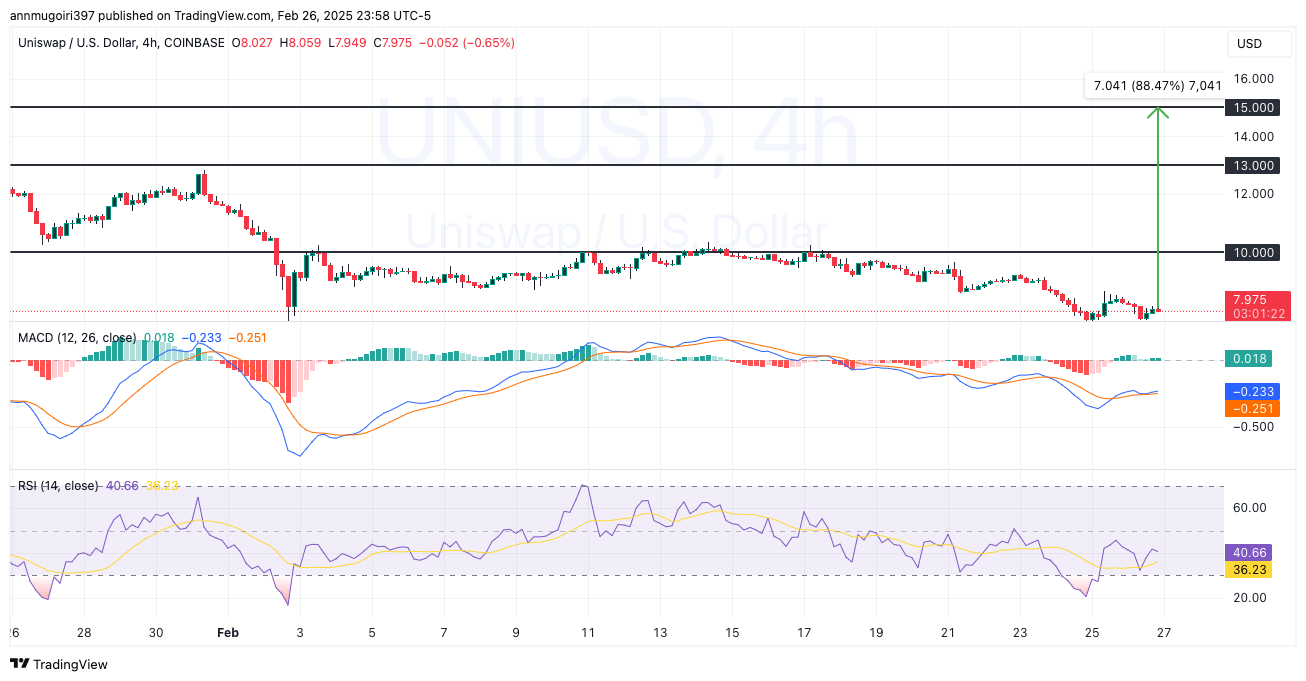Click the 15 date on the time axis
Viewport: 1306px width, 681px height.
click(732, 632)
